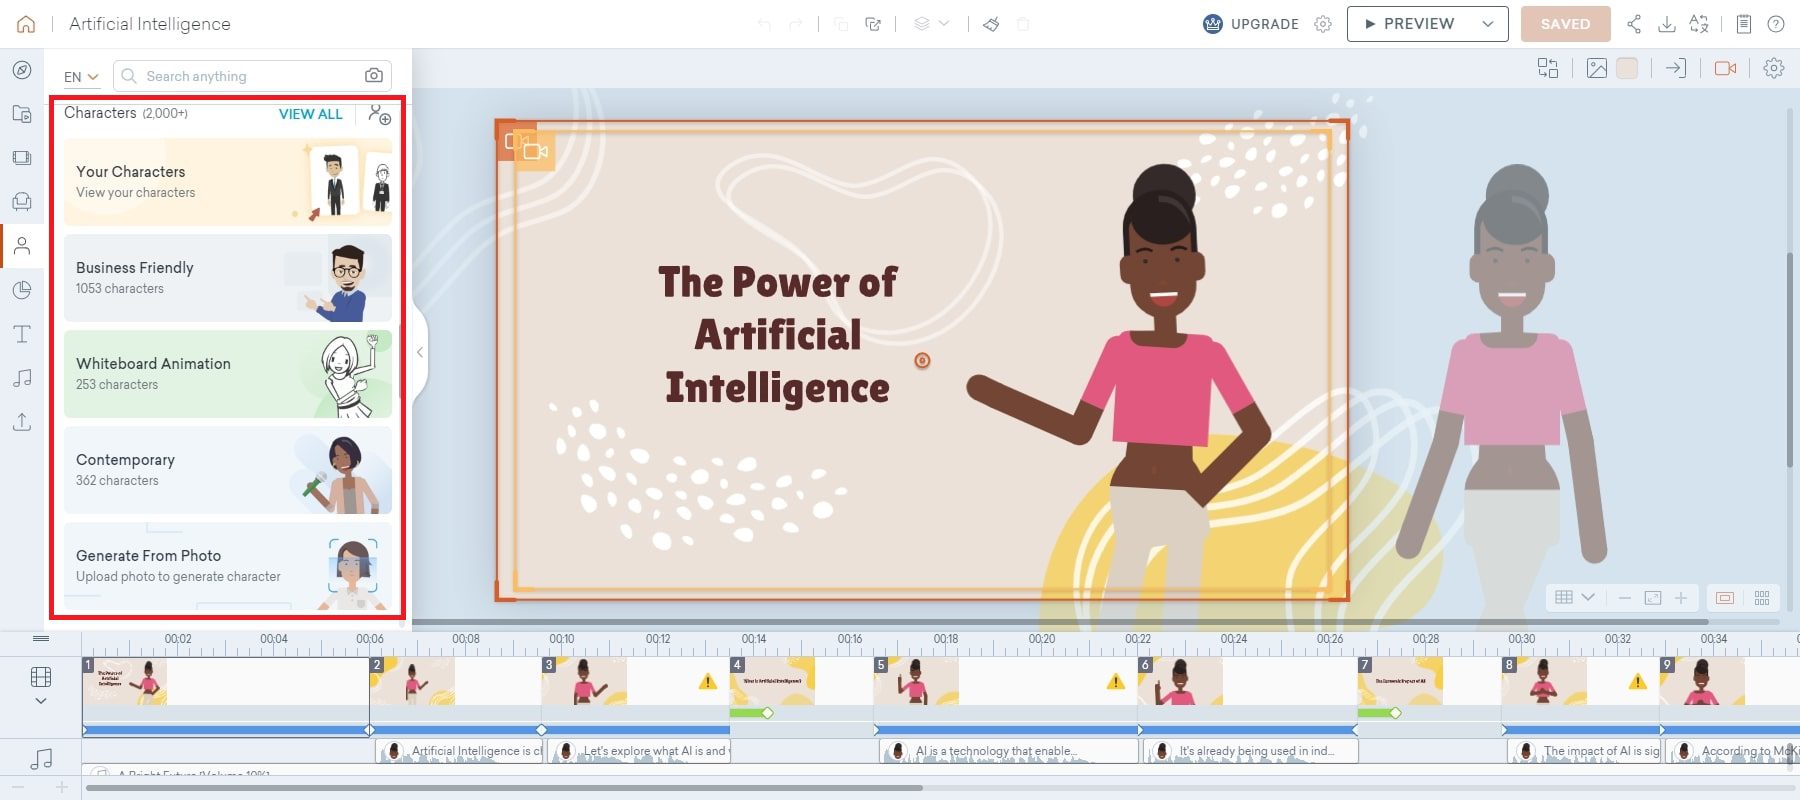Viewport: 1800px width, 800px height.
Task: Open the Music library in sidebar
Action: (22, 378)
